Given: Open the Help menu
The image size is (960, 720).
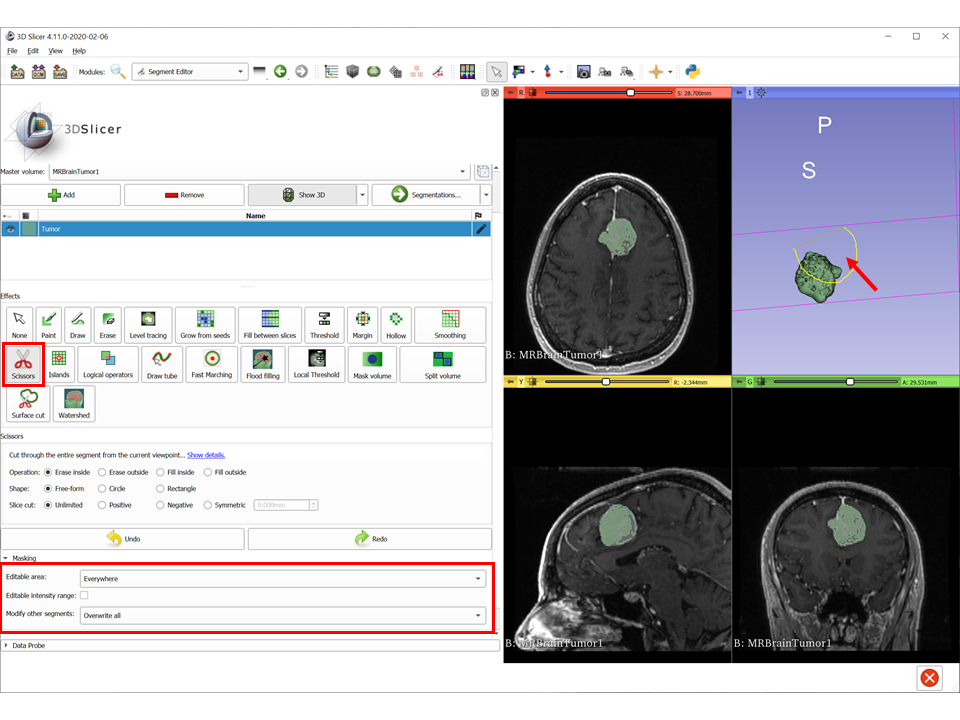Looking at the screenshot, I should click(79, 51).
